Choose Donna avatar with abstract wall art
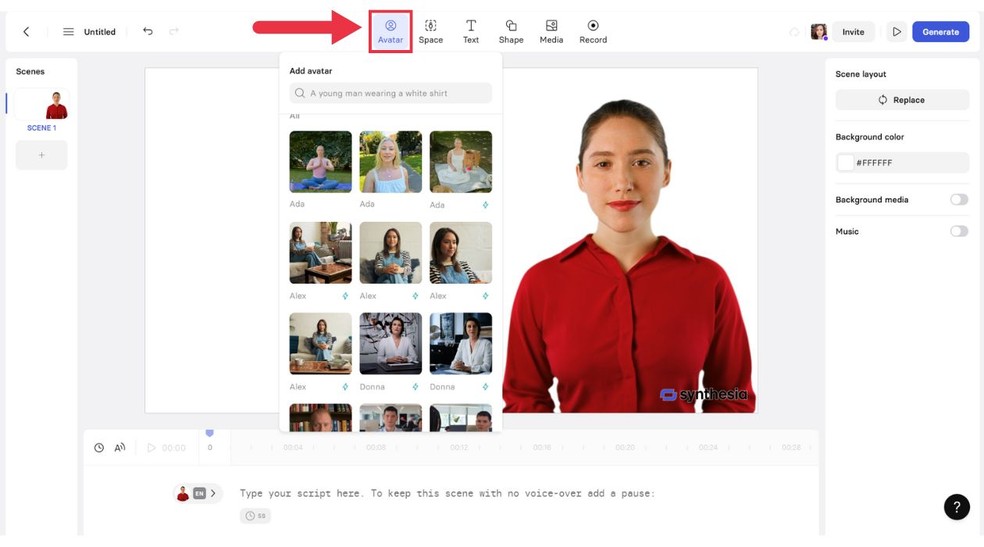This screenshot has height=547, width=984. pos(390,343)
